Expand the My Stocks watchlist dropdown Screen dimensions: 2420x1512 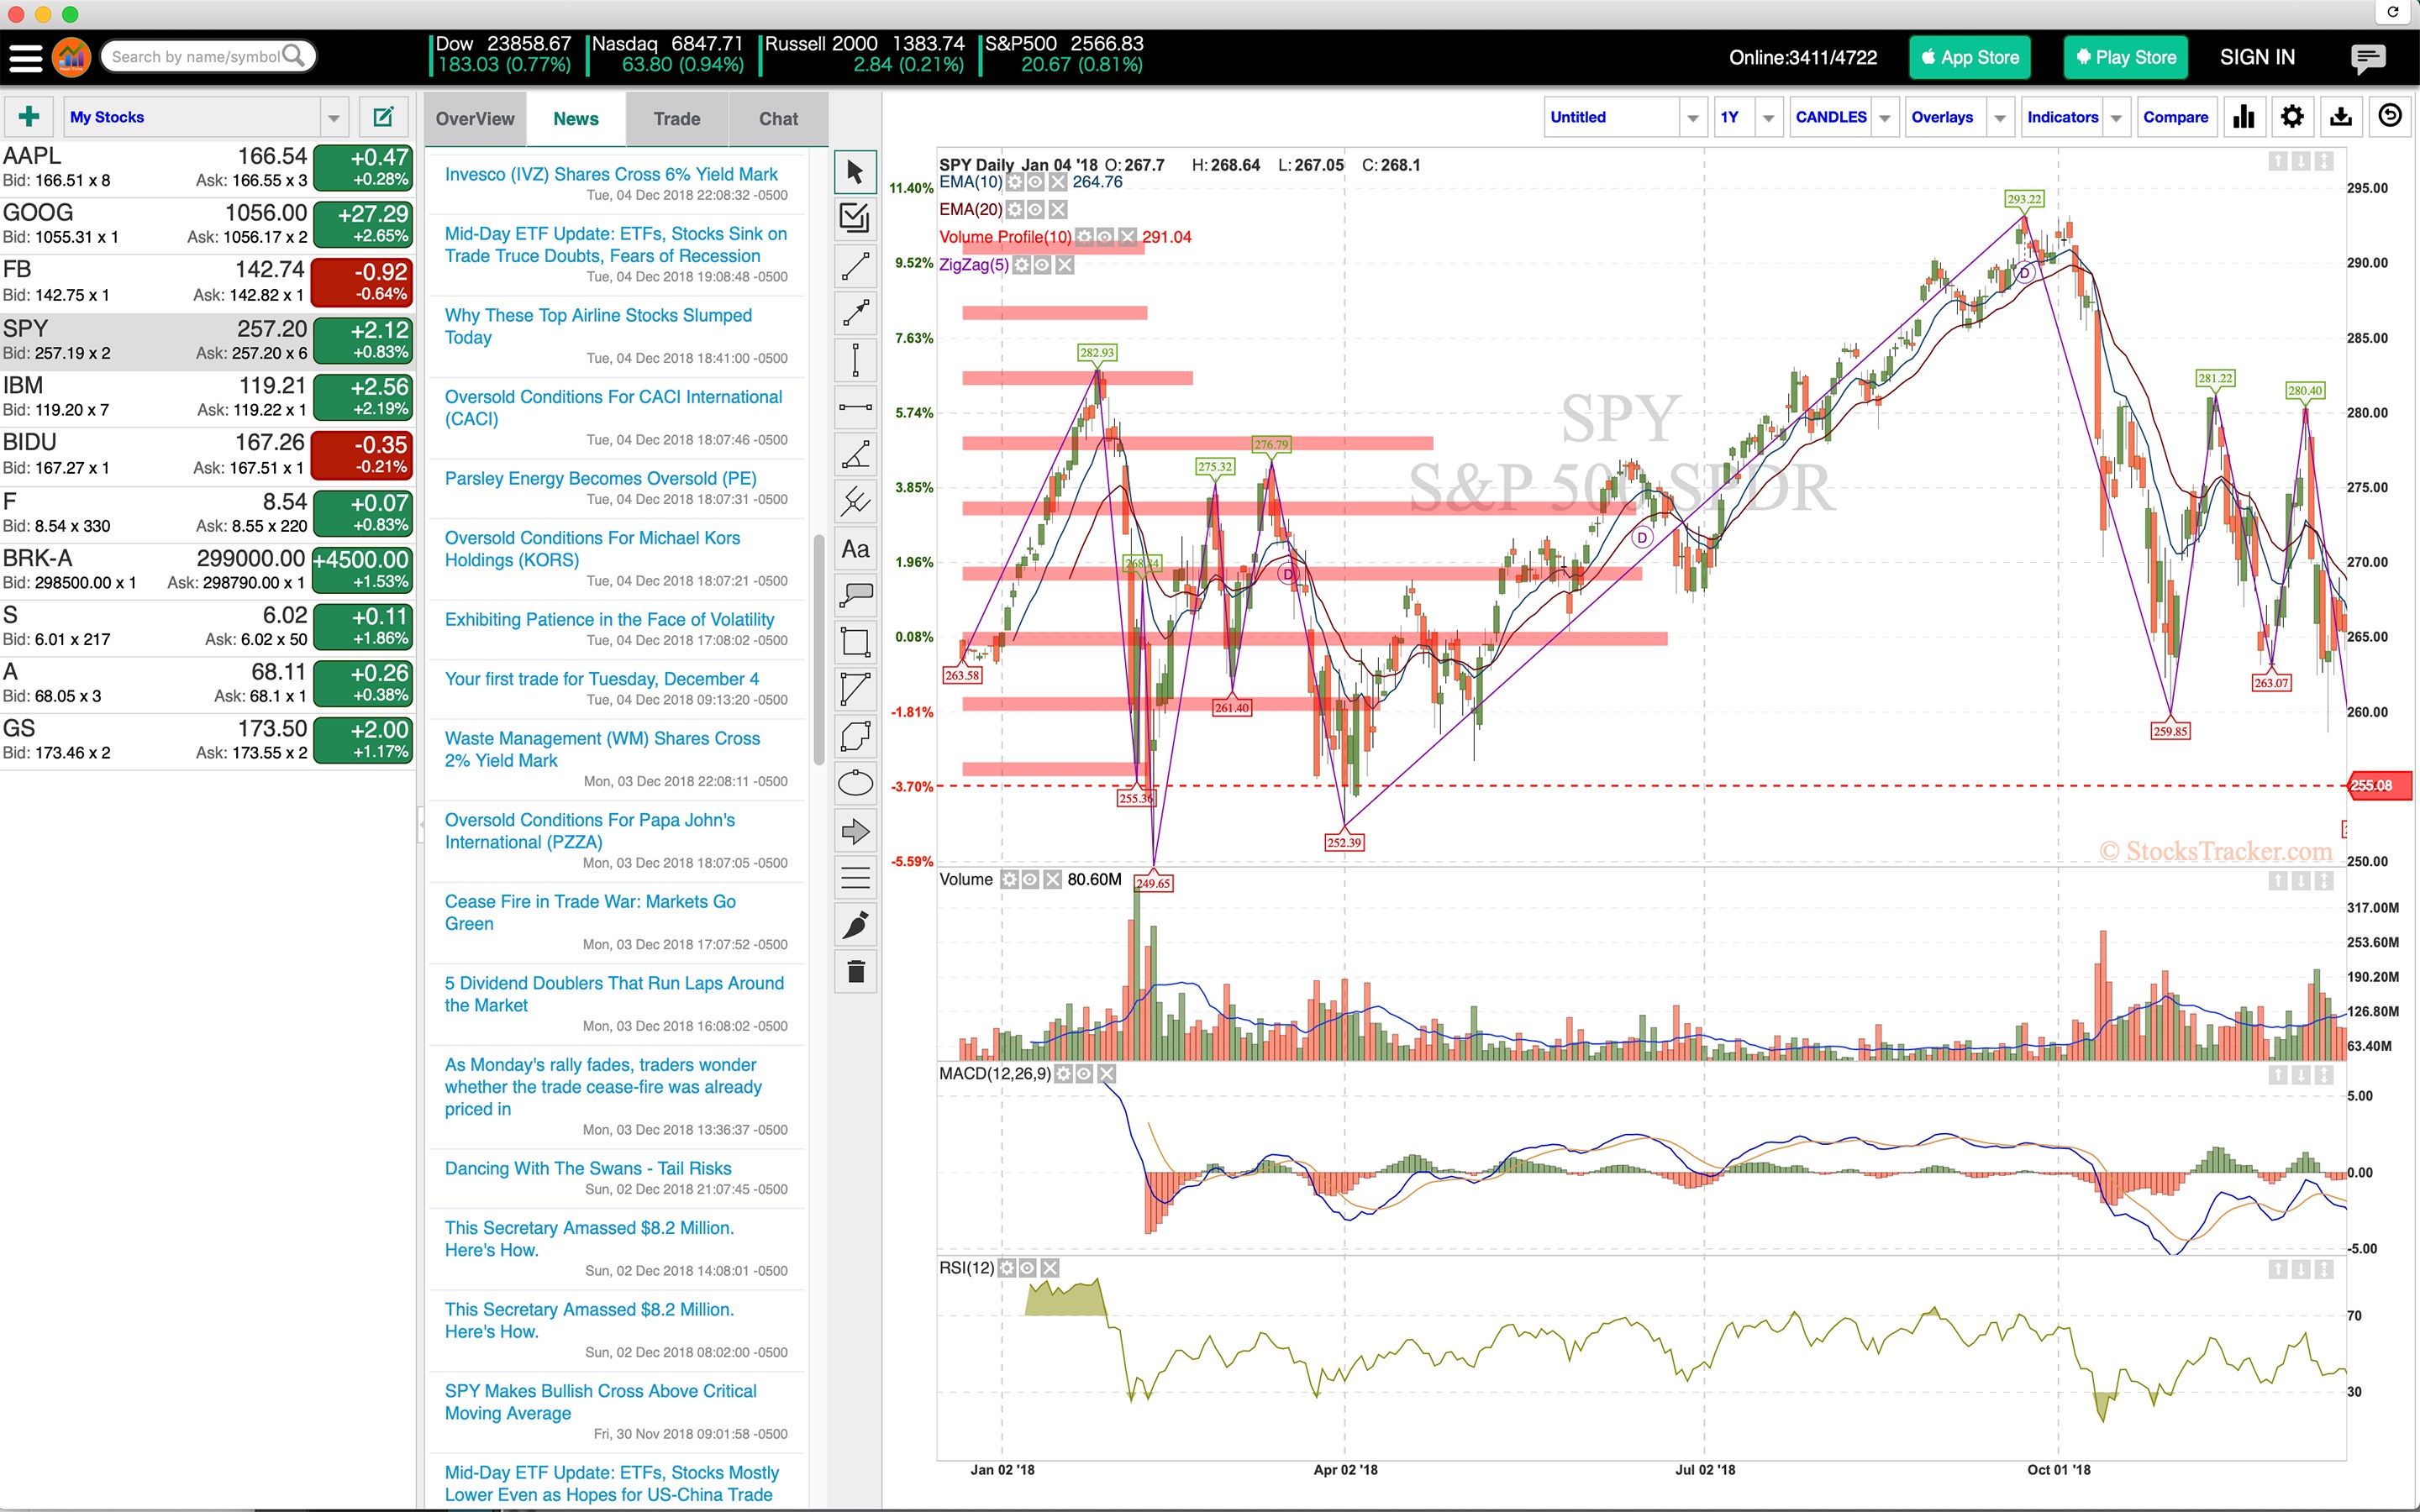[x=334, y=118]
